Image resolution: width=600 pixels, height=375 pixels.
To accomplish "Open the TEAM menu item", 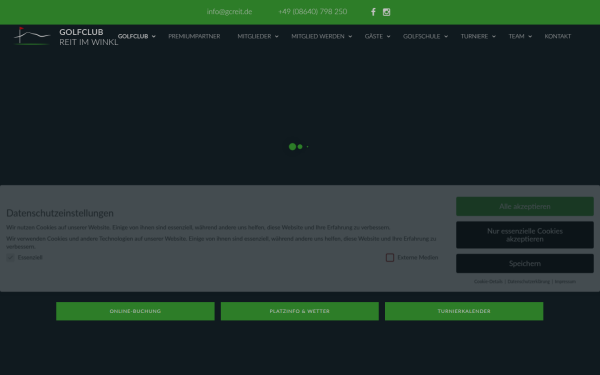I will point(516,36).
